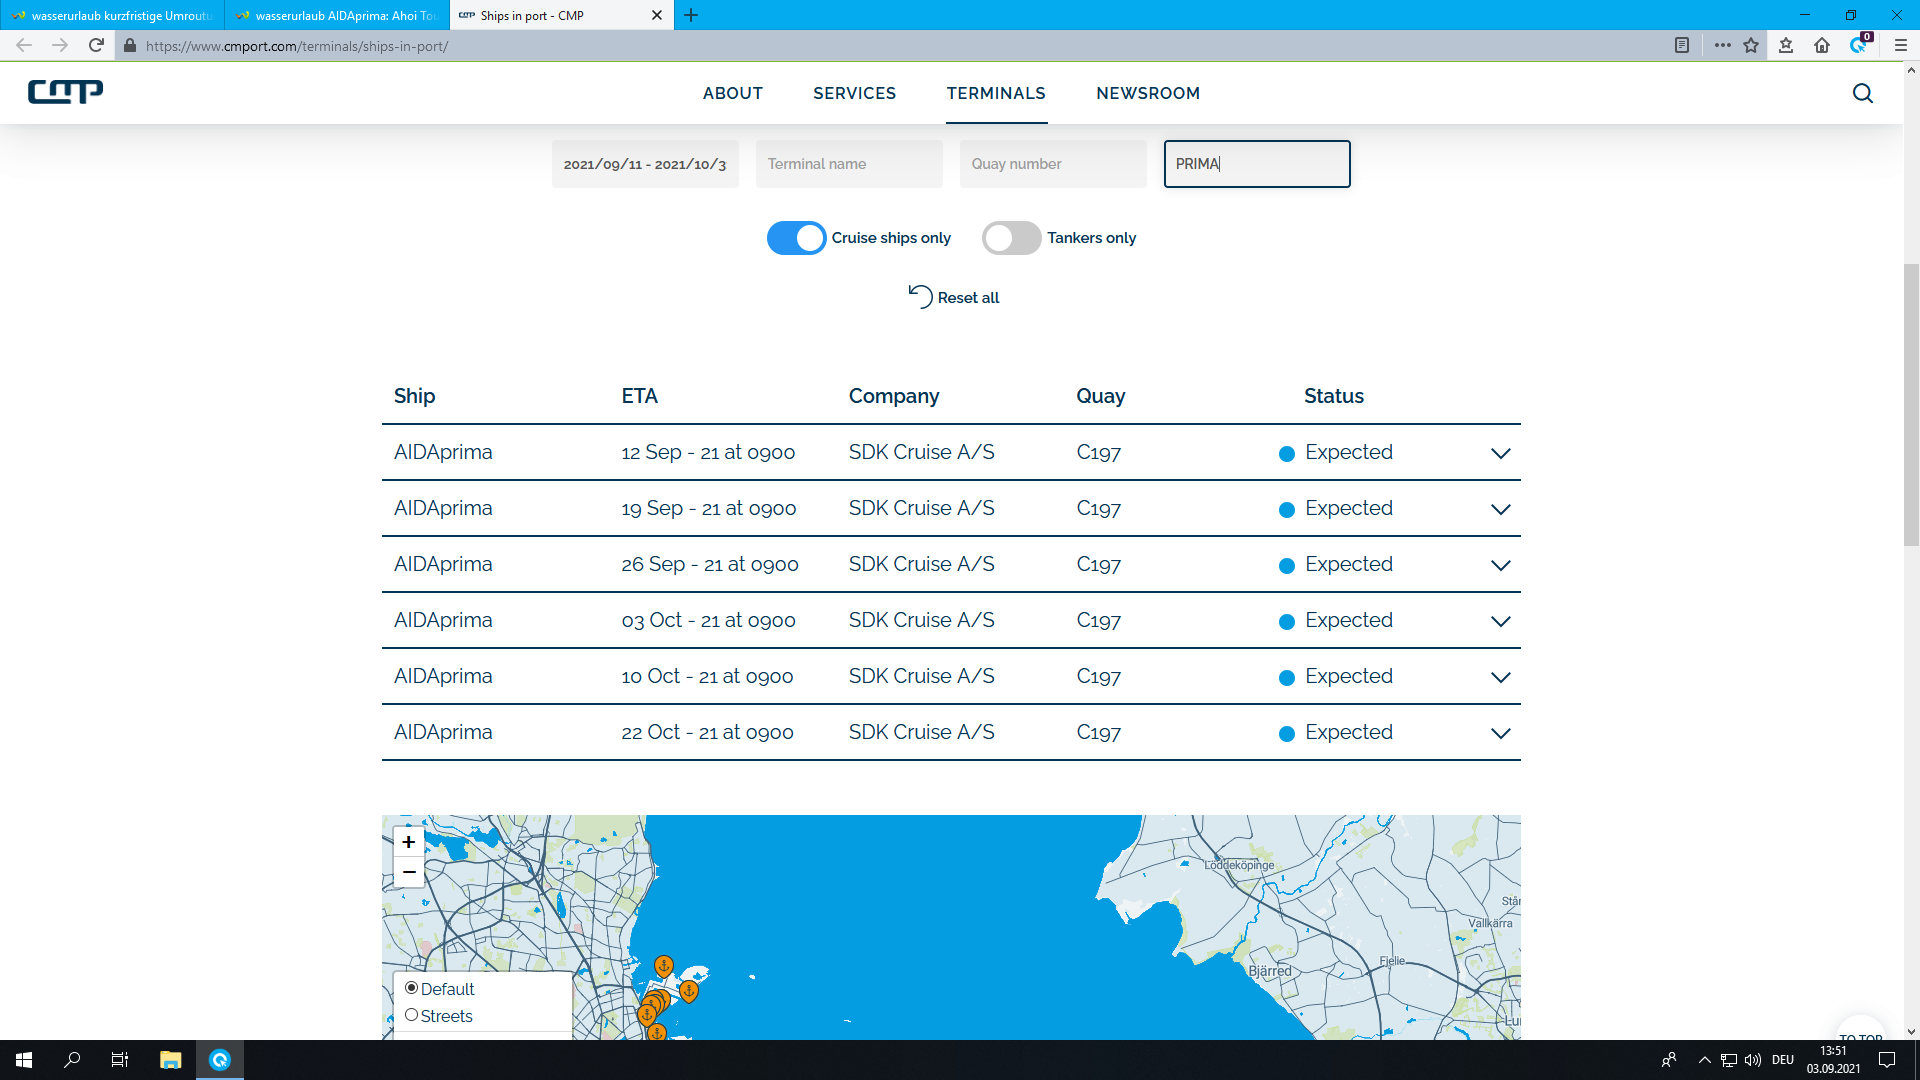
Task: Open the volume control in tray
Action: pyautogui.click(x=1753, y=1060)
